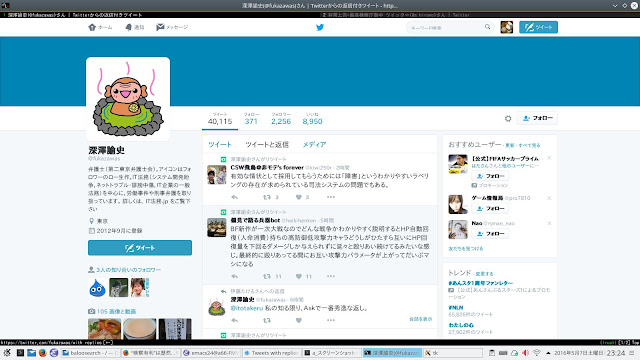Click the @itotakeru mention link
640x360 pixels.
coord(247,308)
